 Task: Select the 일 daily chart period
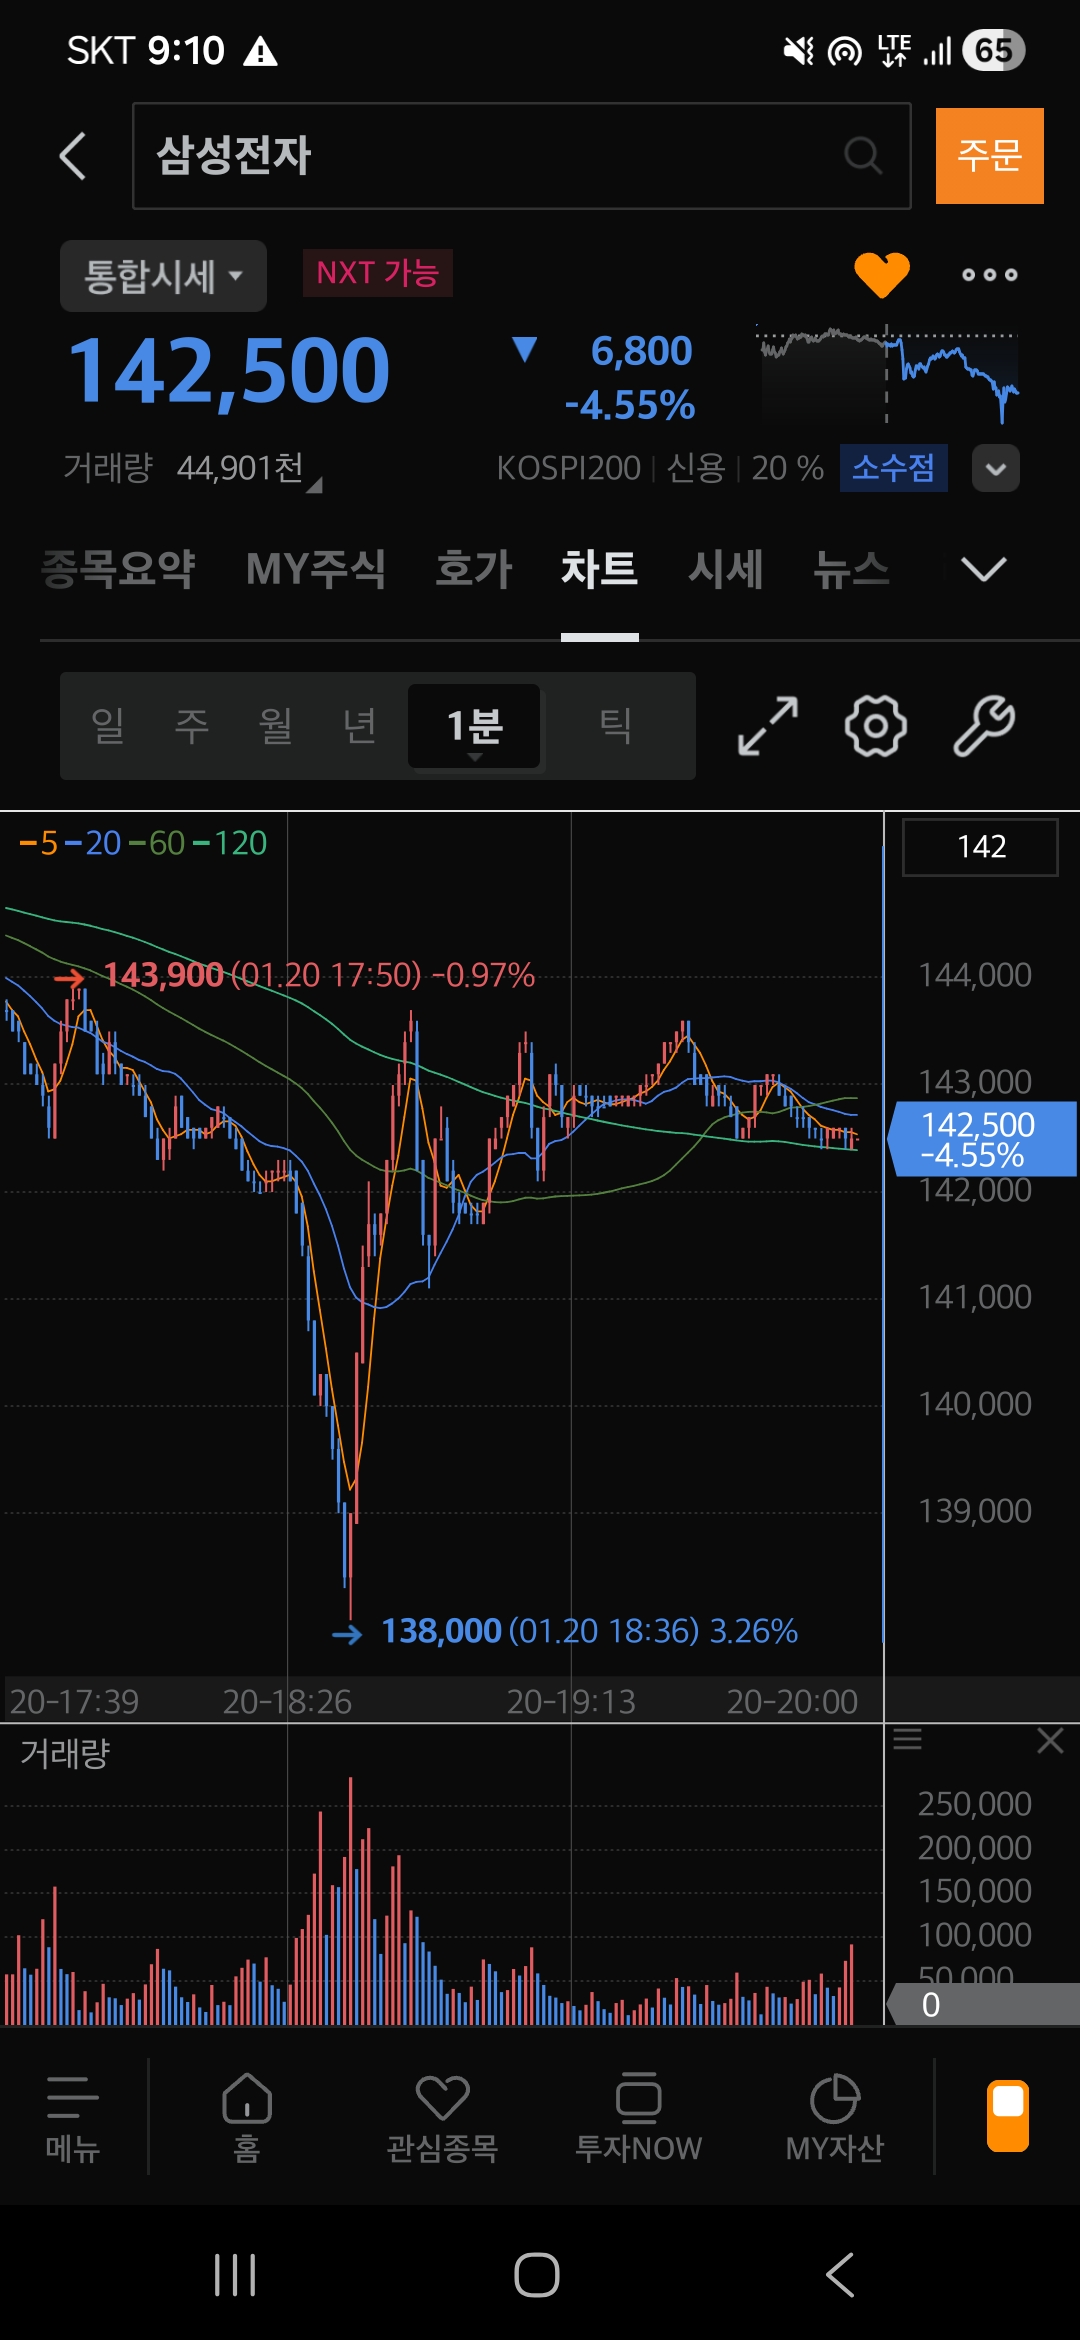coord(108,726)
